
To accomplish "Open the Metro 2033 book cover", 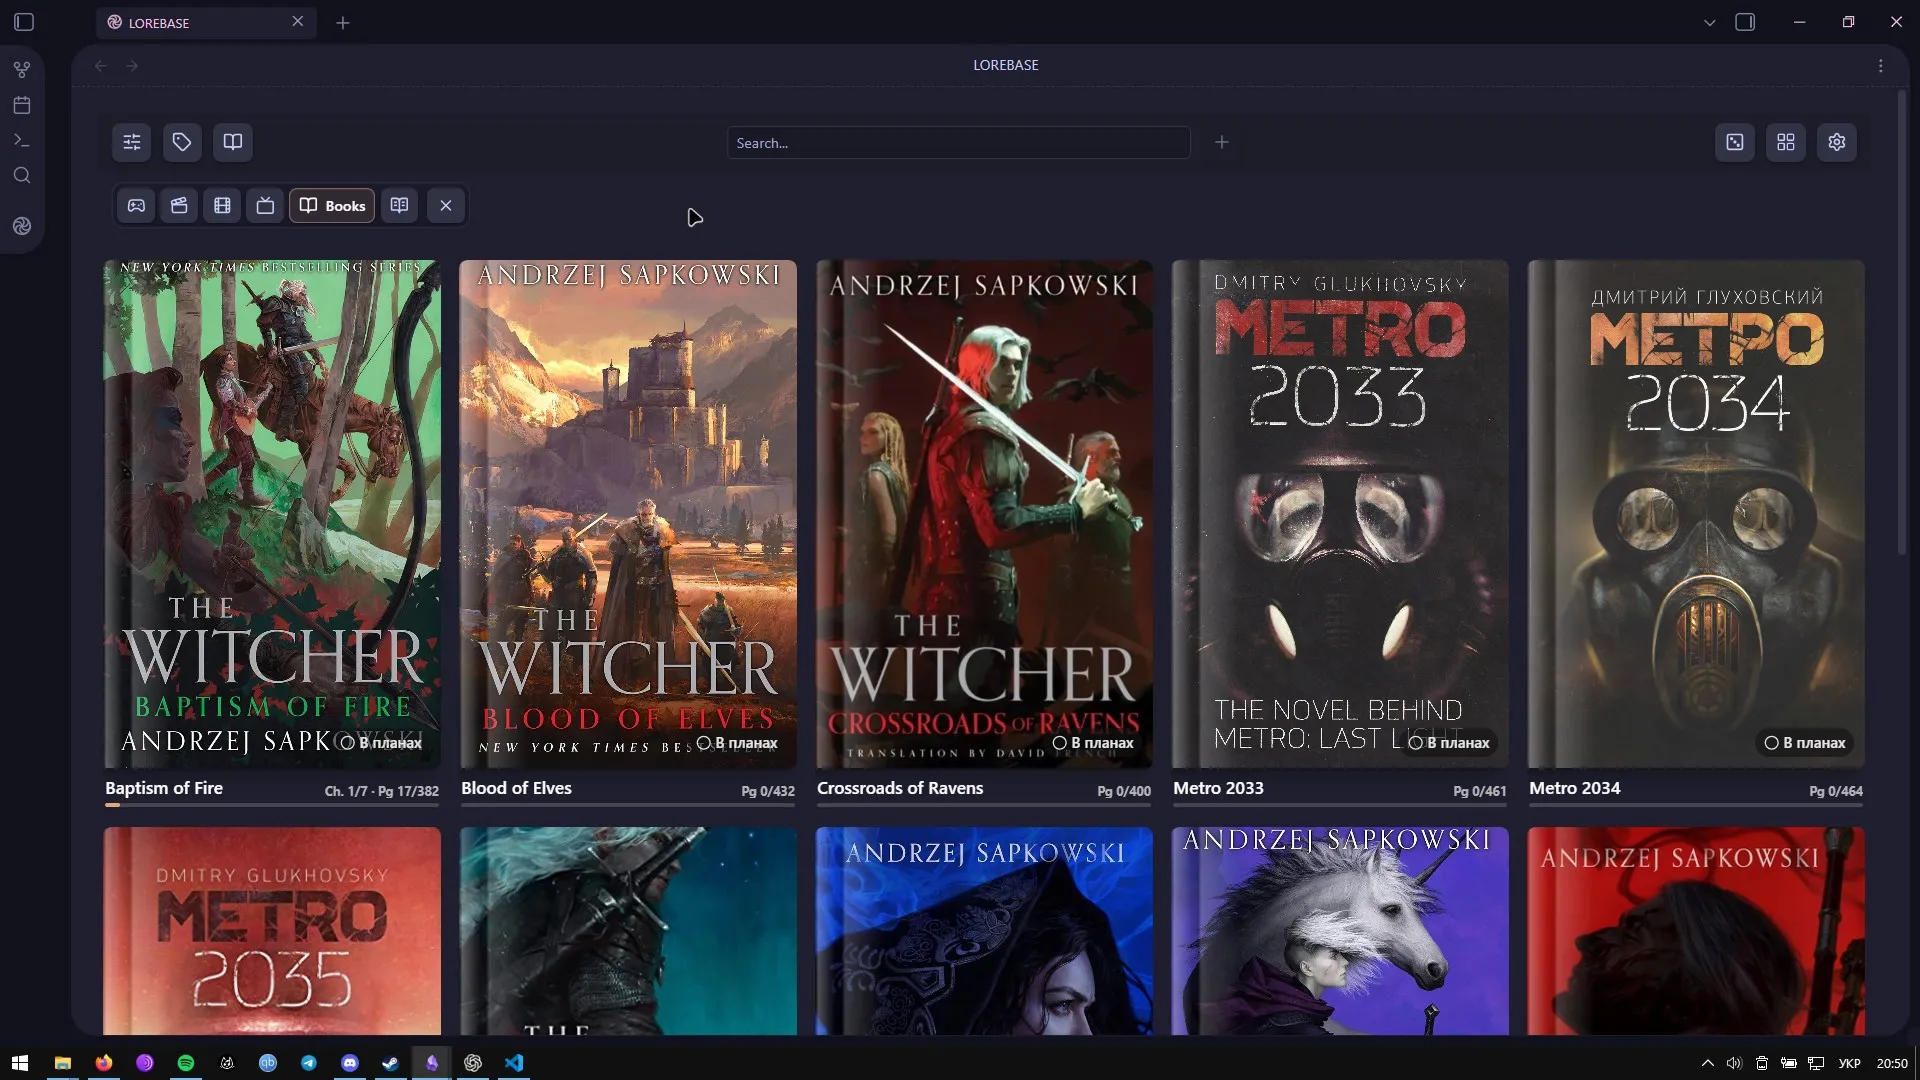I will [x=1340, y=514].
